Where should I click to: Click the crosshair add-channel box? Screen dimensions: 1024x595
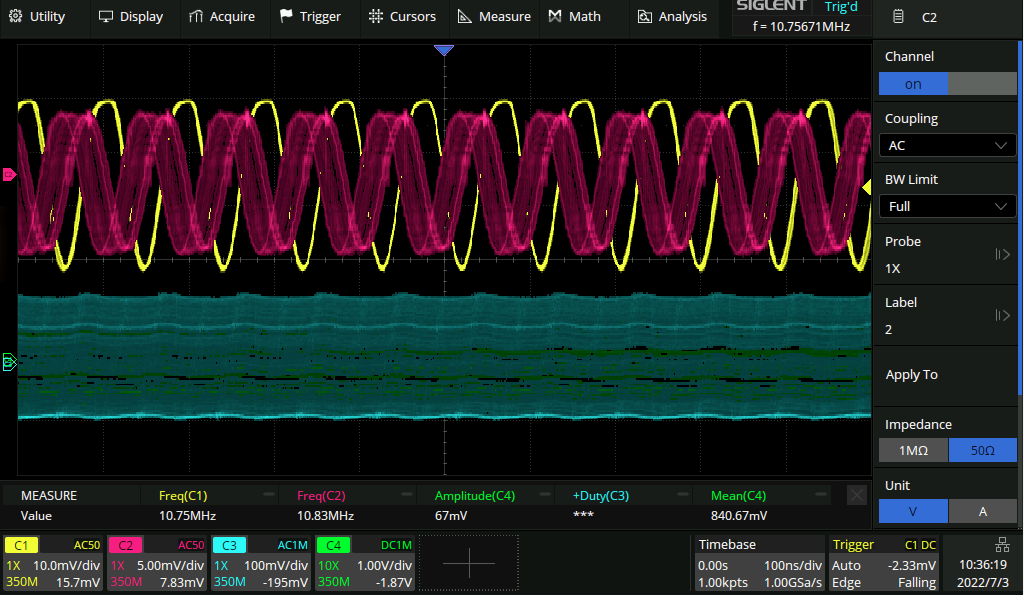[x=468, y=563]
